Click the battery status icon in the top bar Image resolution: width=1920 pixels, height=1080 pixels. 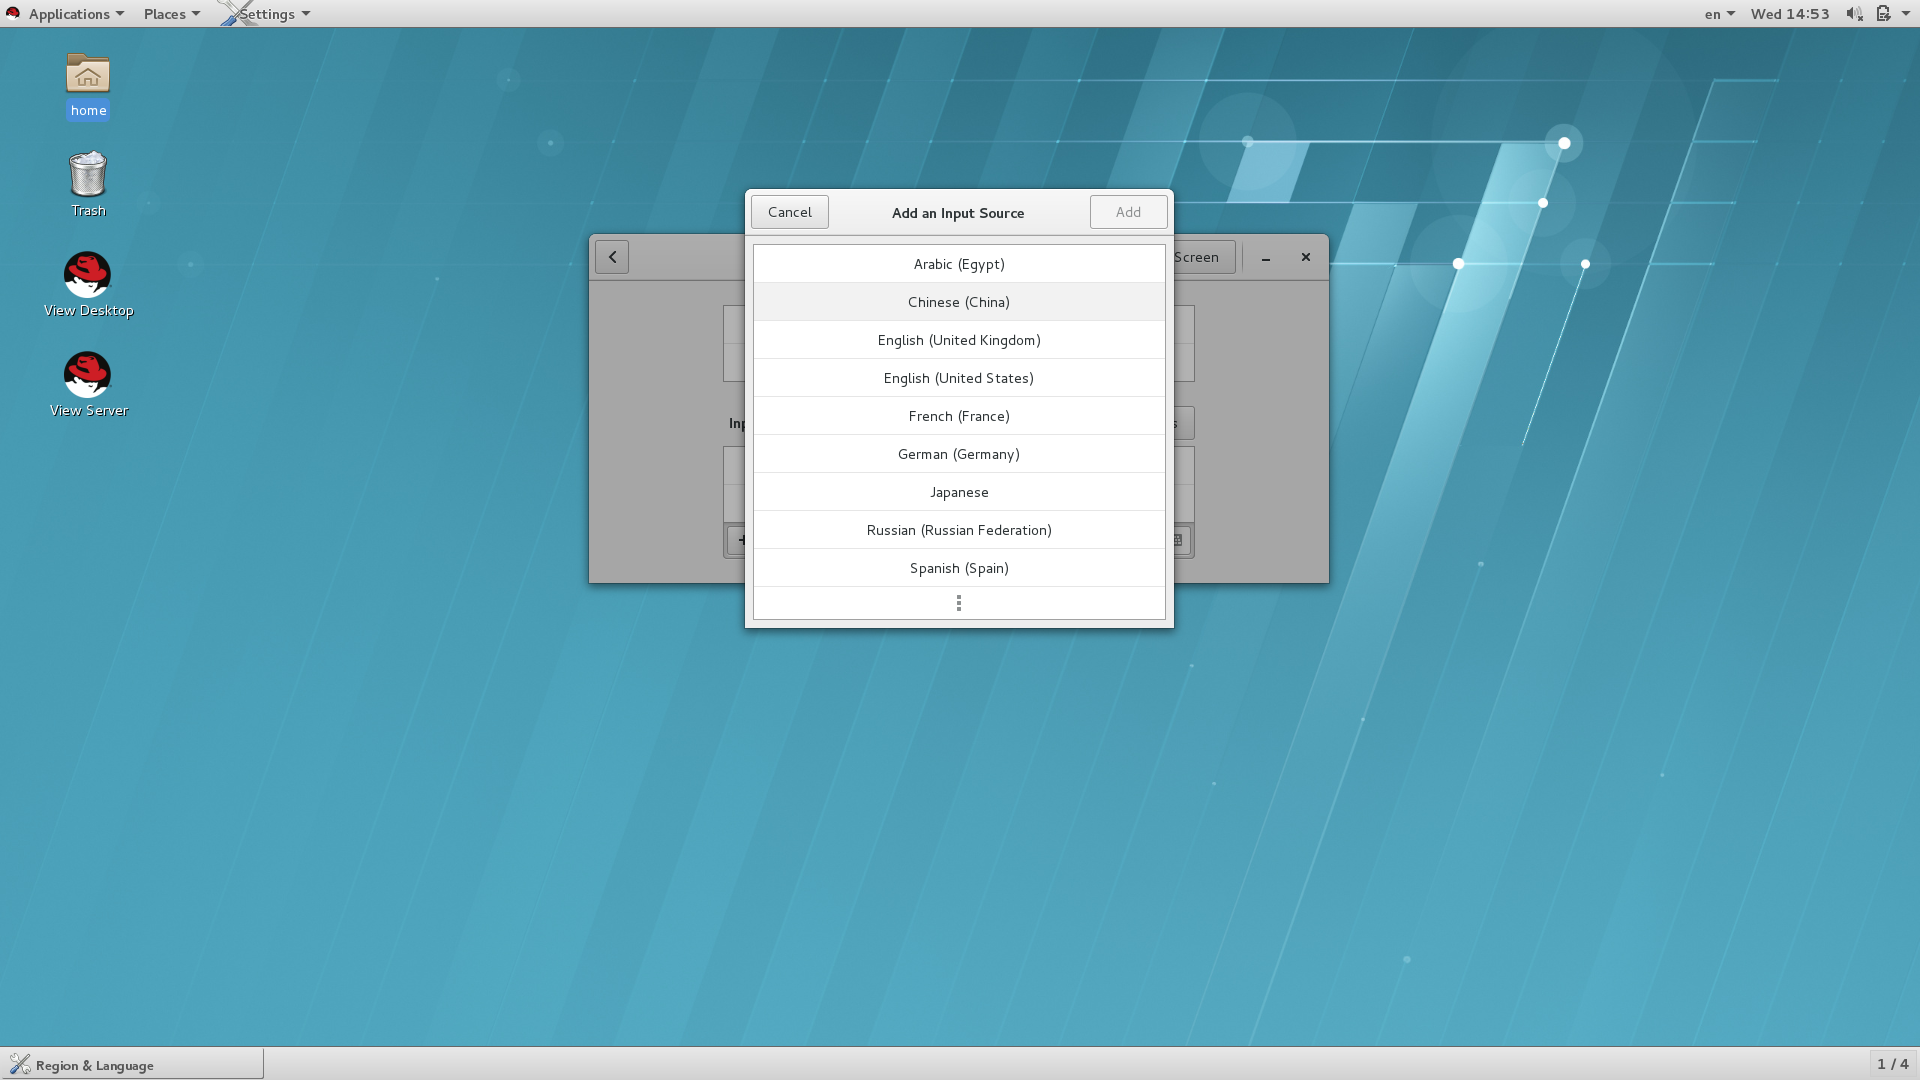tap(1884, 13)
